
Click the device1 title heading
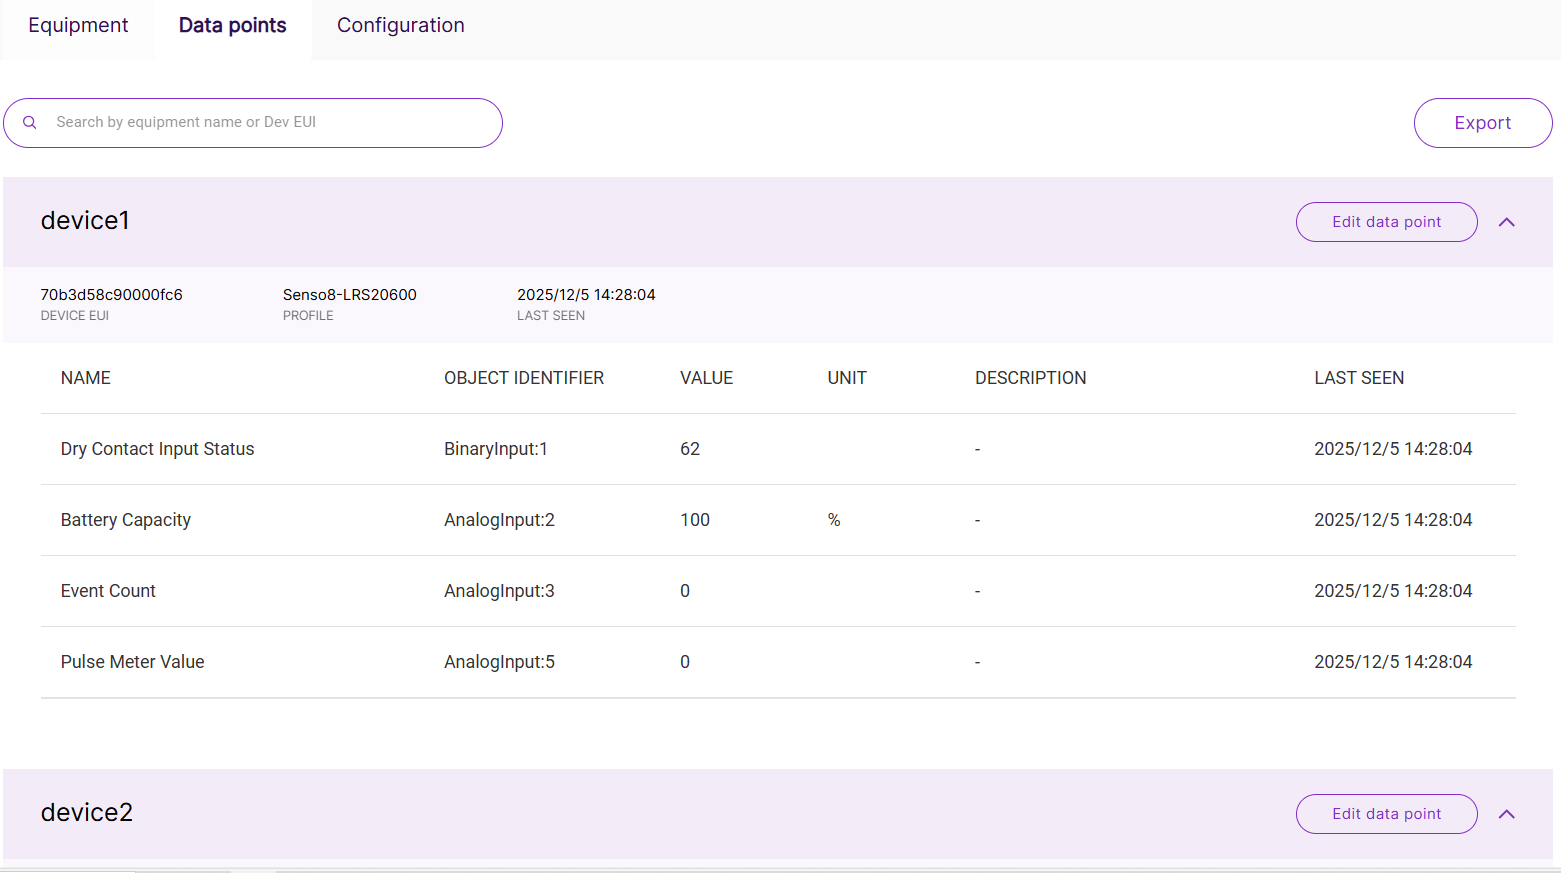(x=85, y=221)
